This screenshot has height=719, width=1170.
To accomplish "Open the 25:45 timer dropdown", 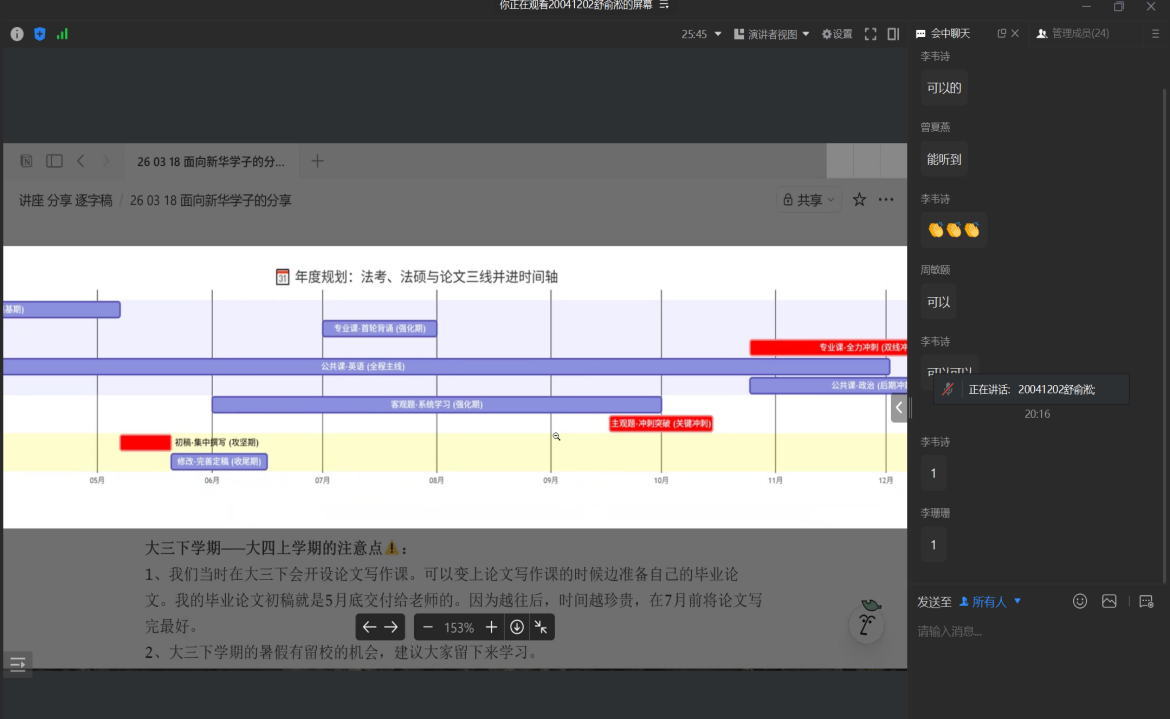I will 701,34.
